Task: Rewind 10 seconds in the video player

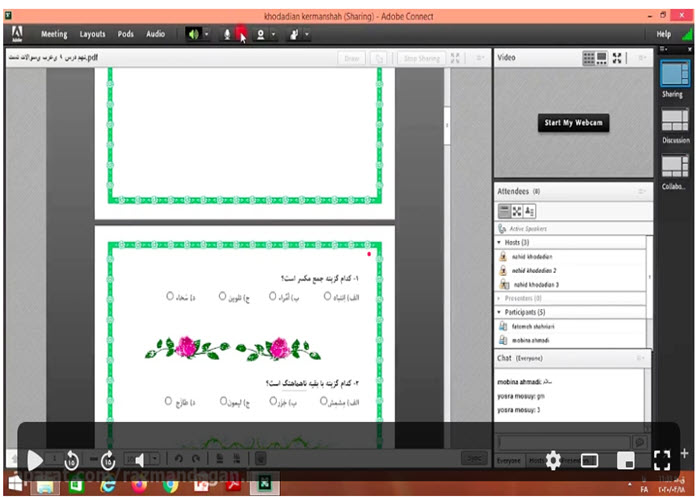Action: 71,461
